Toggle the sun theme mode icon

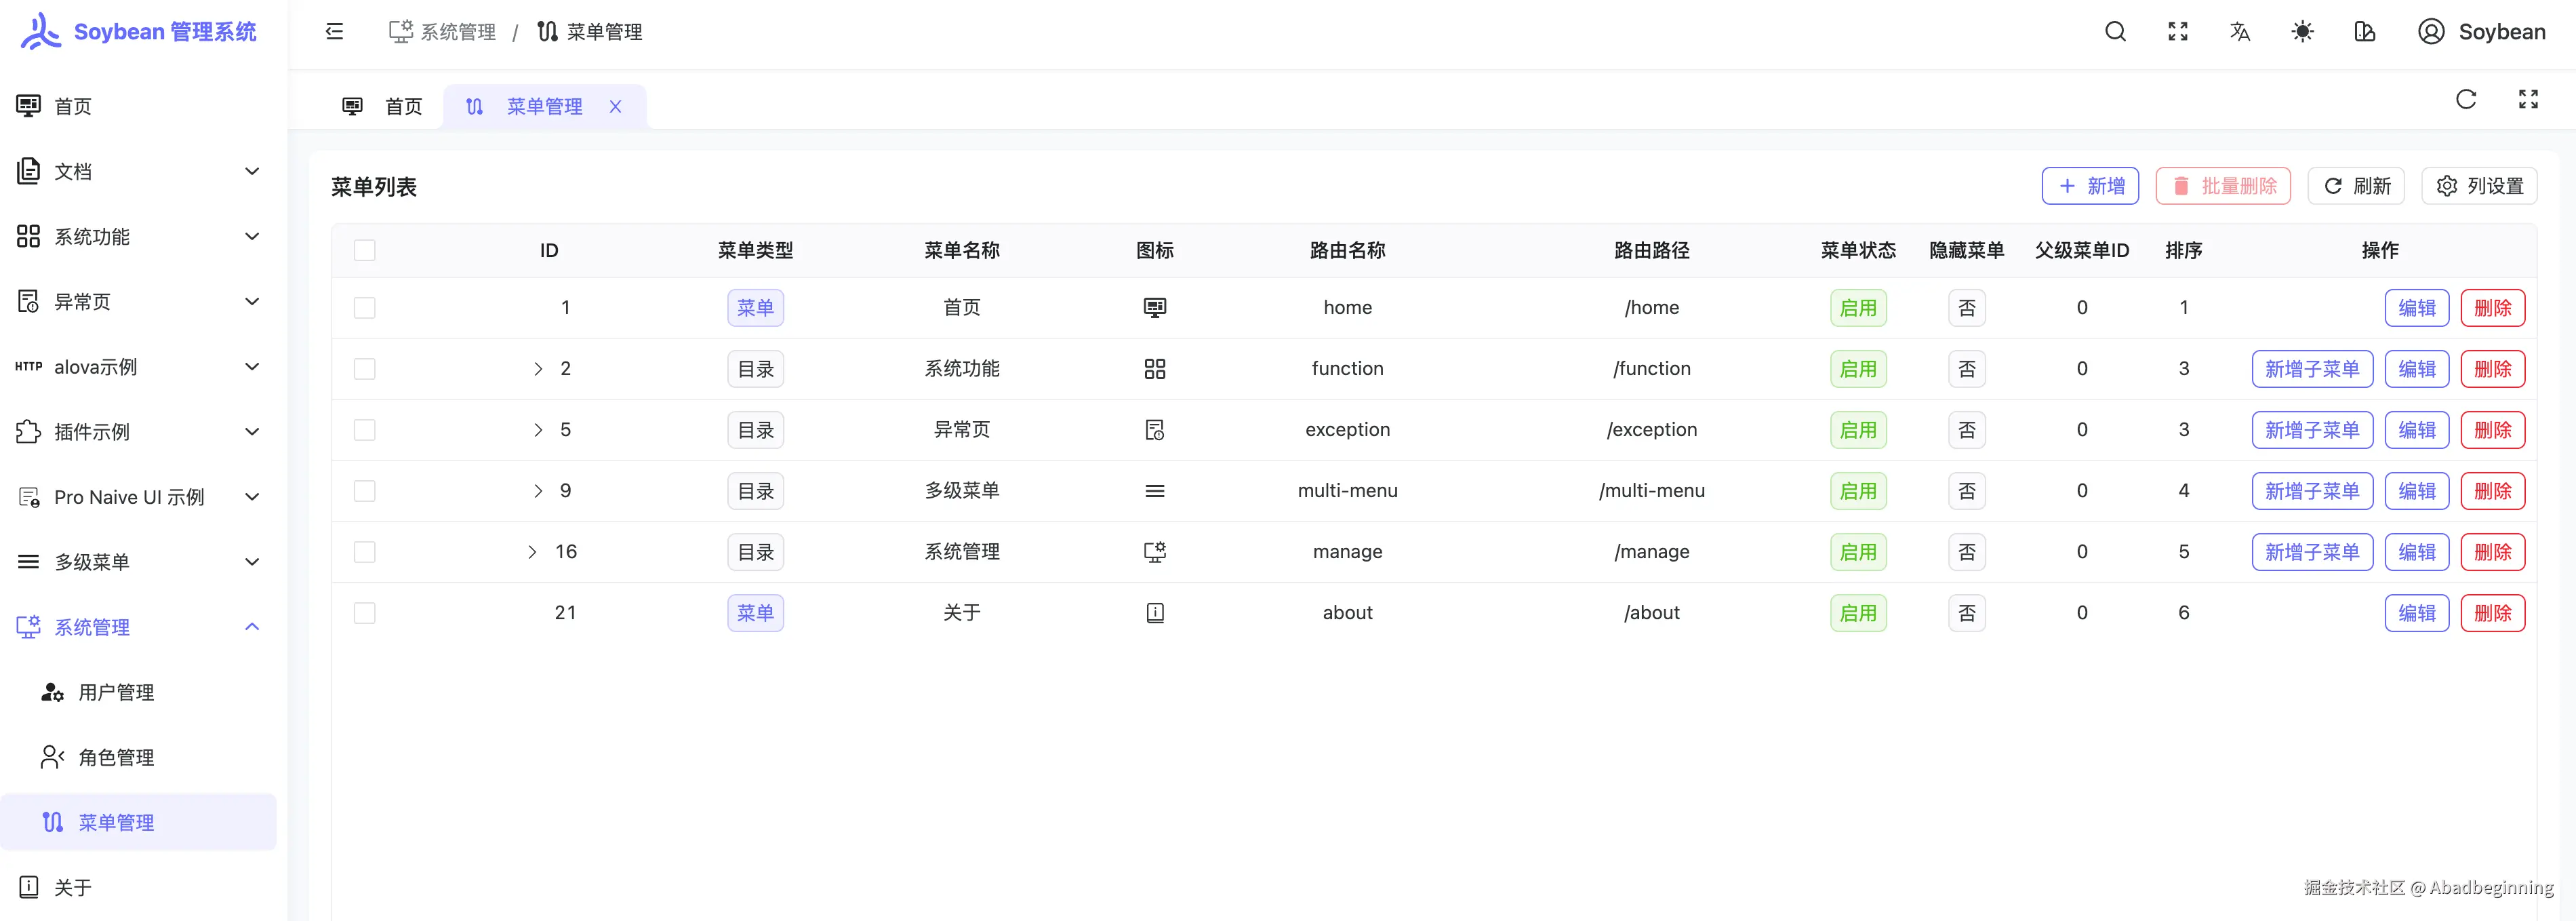(x=2302, y=32)
